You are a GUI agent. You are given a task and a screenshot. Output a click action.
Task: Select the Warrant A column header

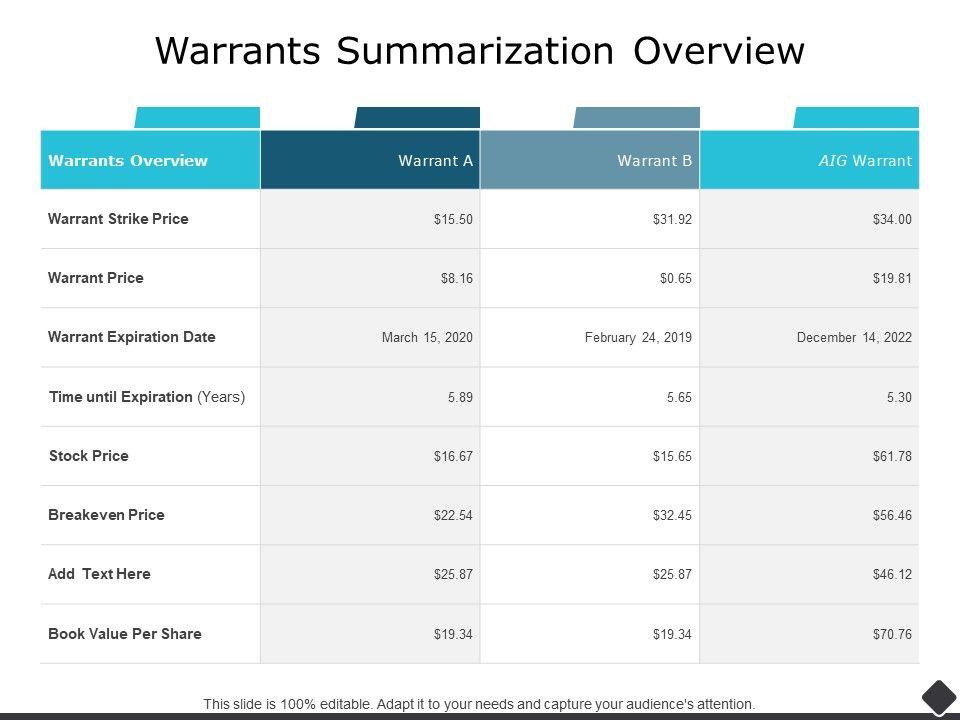click(x=435, y=160)
